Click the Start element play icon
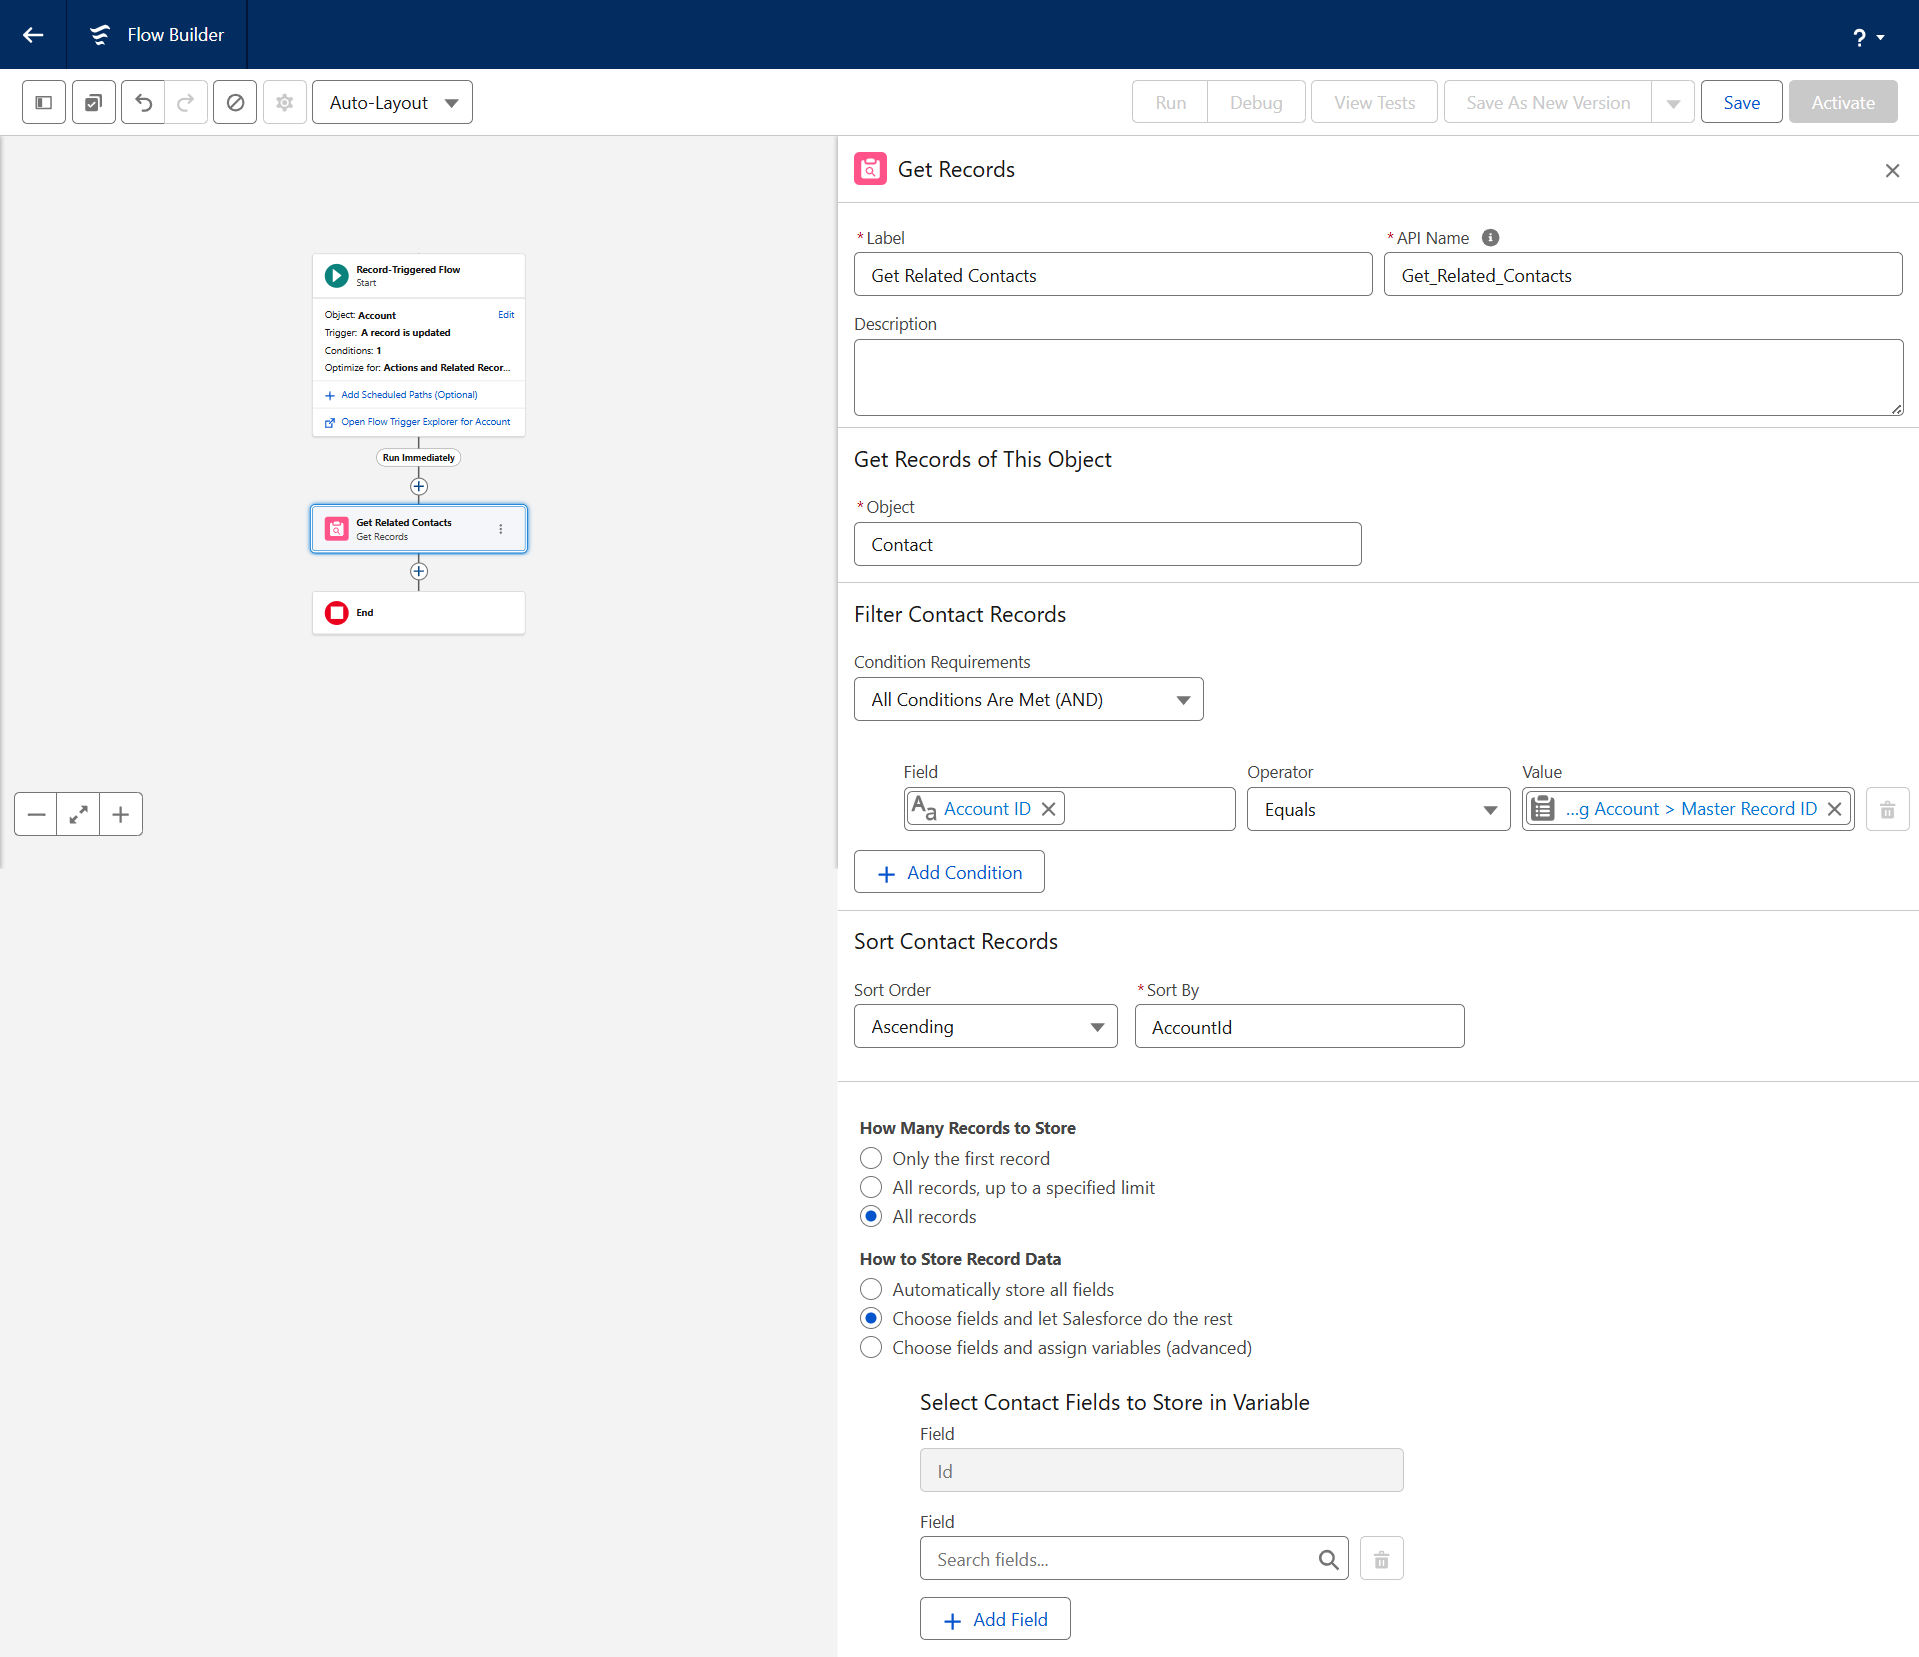Viewport: 1919px width, 1657px height. 336,275
